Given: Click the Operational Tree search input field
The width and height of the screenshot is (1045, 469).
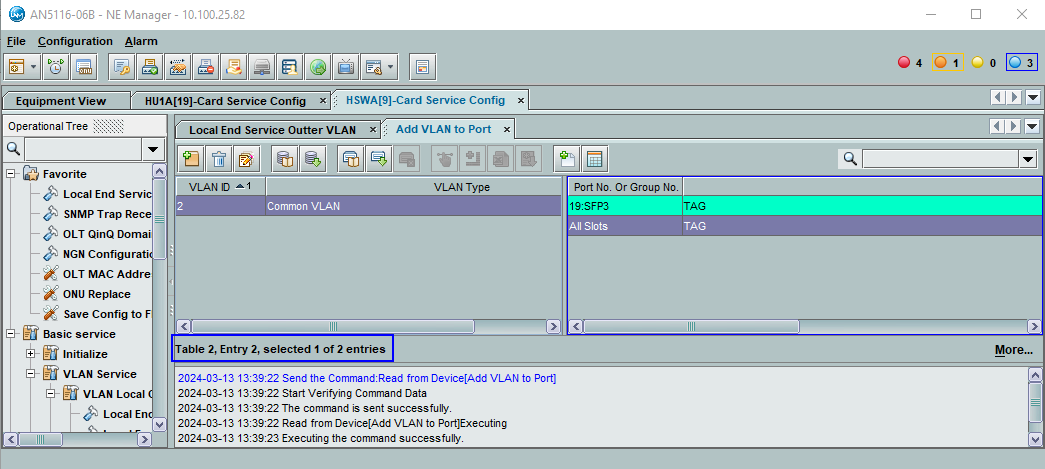Looking at the screenshot, I should click(x=83, y=149).
